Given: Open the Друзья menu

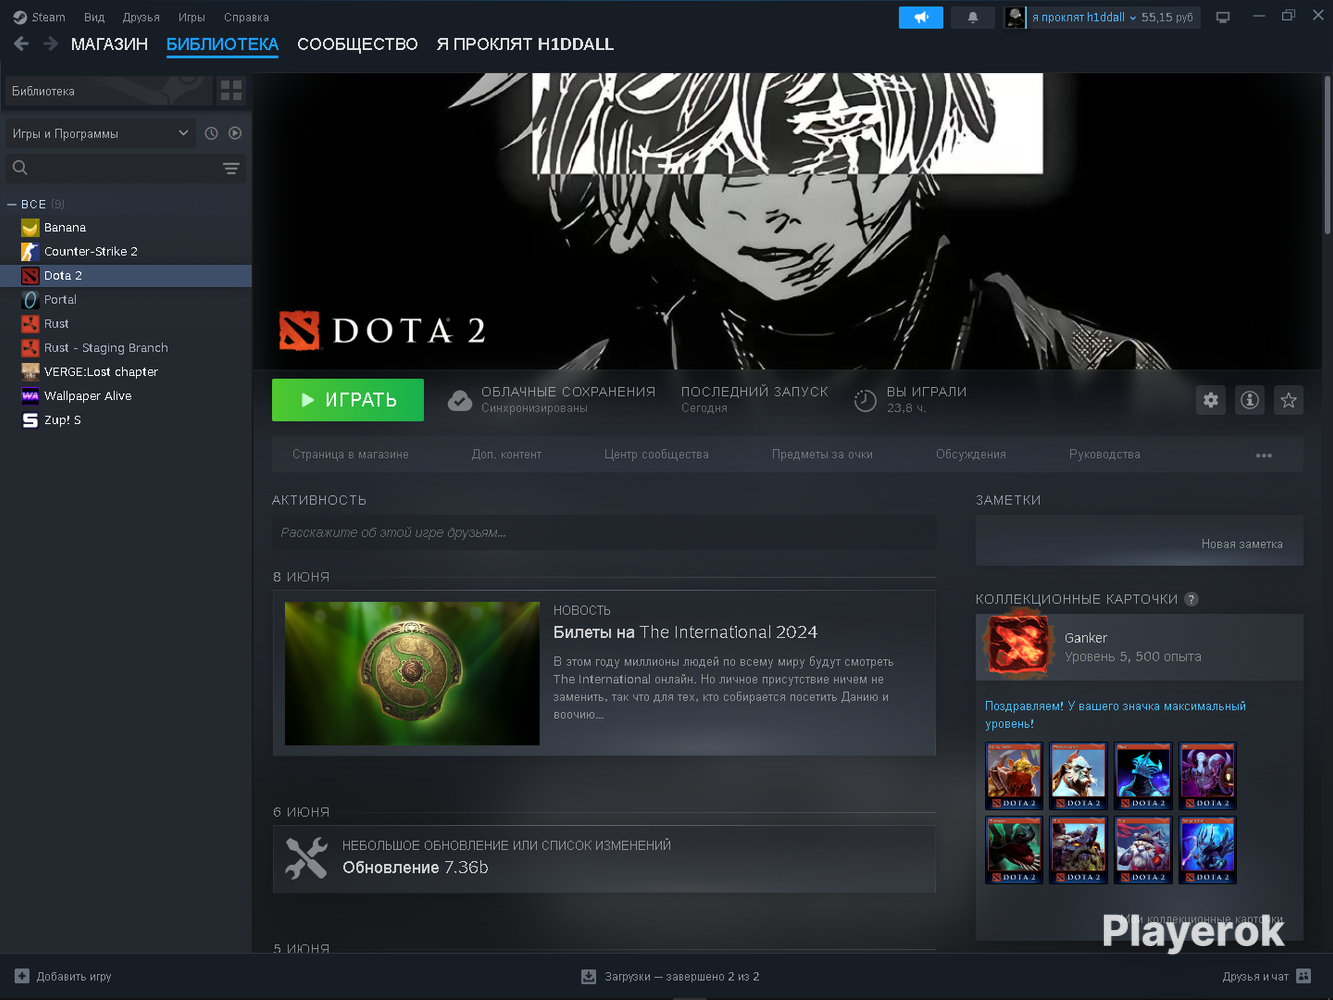Looking at the screenshot, I should 141,17.
